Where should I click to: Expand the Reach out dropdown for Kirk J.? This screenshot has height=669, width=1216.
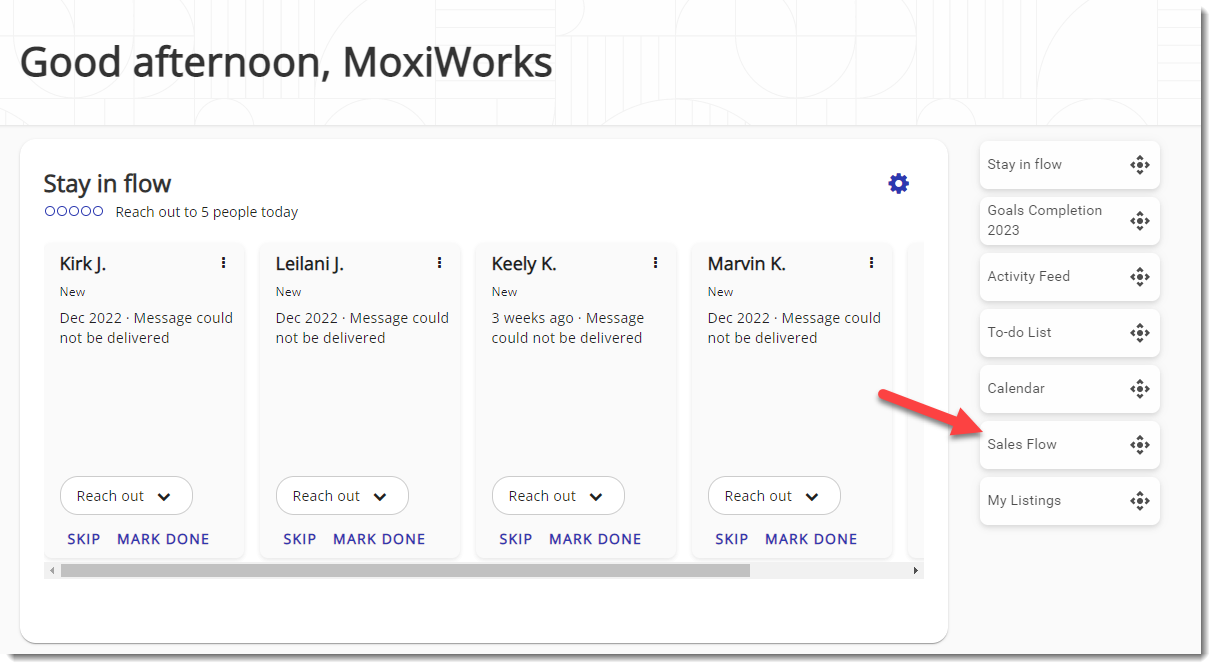tap(126, 495)
